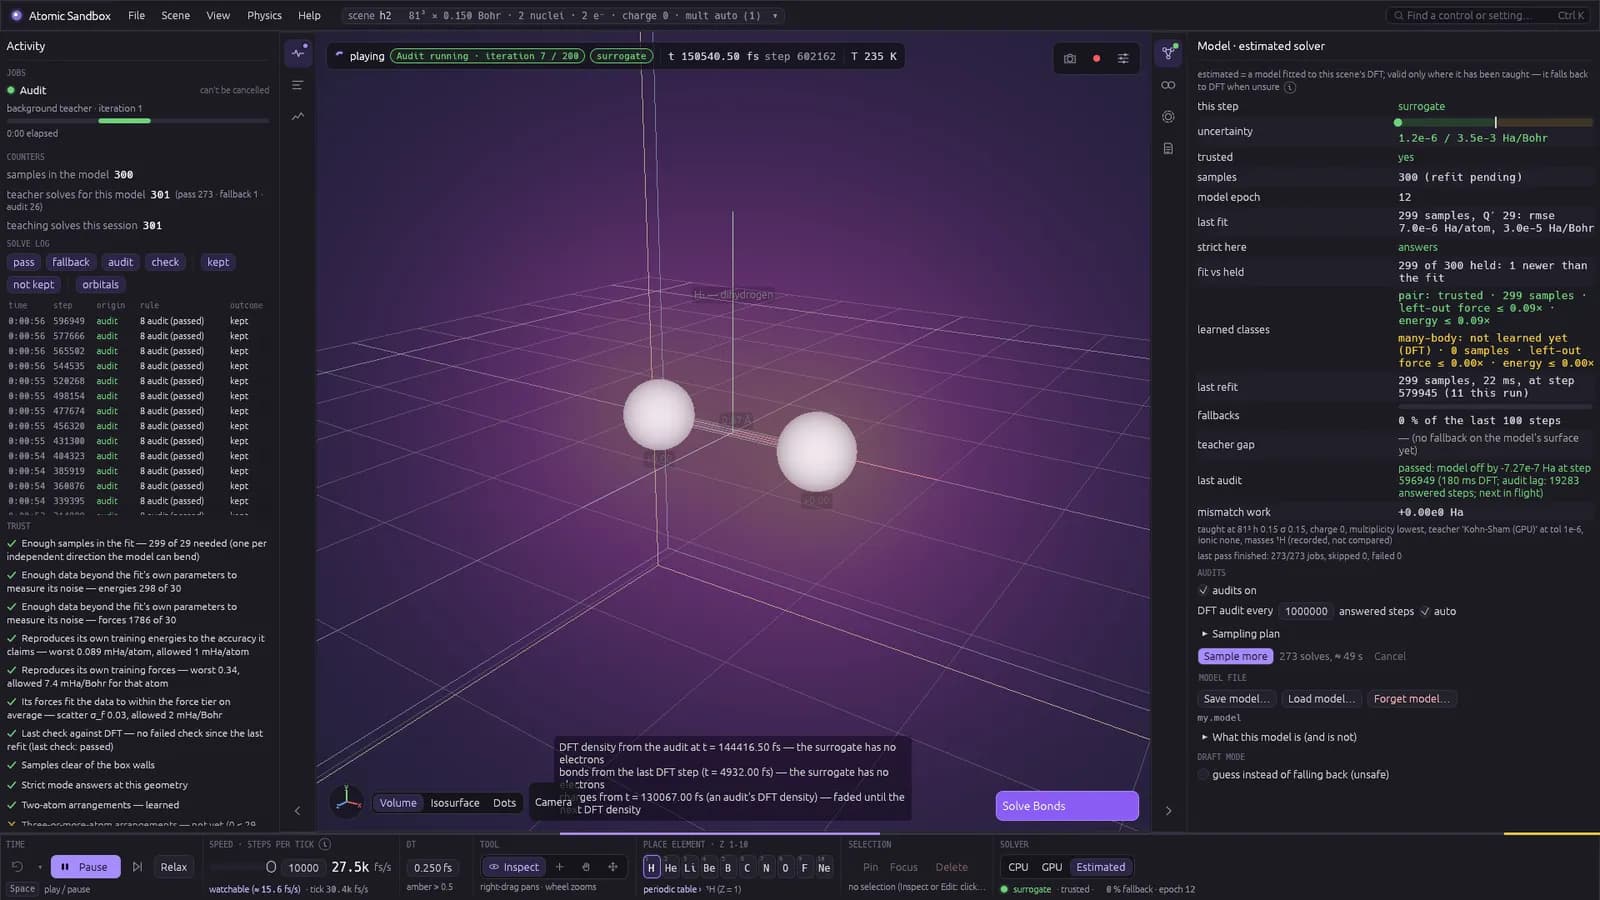
Task: Click the estimated info icon
Action: [x=1290, y=87]
